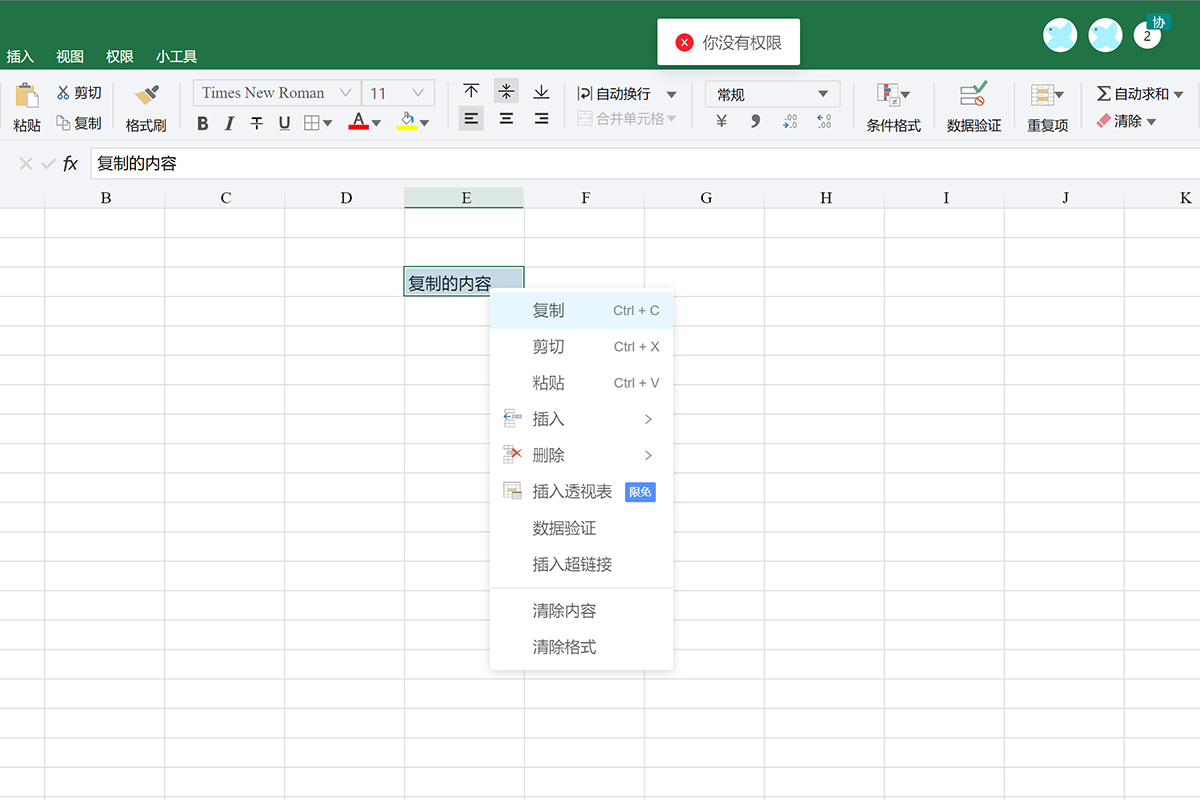Toggle strikethrough formatting
Viewport: 1200px width, 800px height.
pos(257,123)
